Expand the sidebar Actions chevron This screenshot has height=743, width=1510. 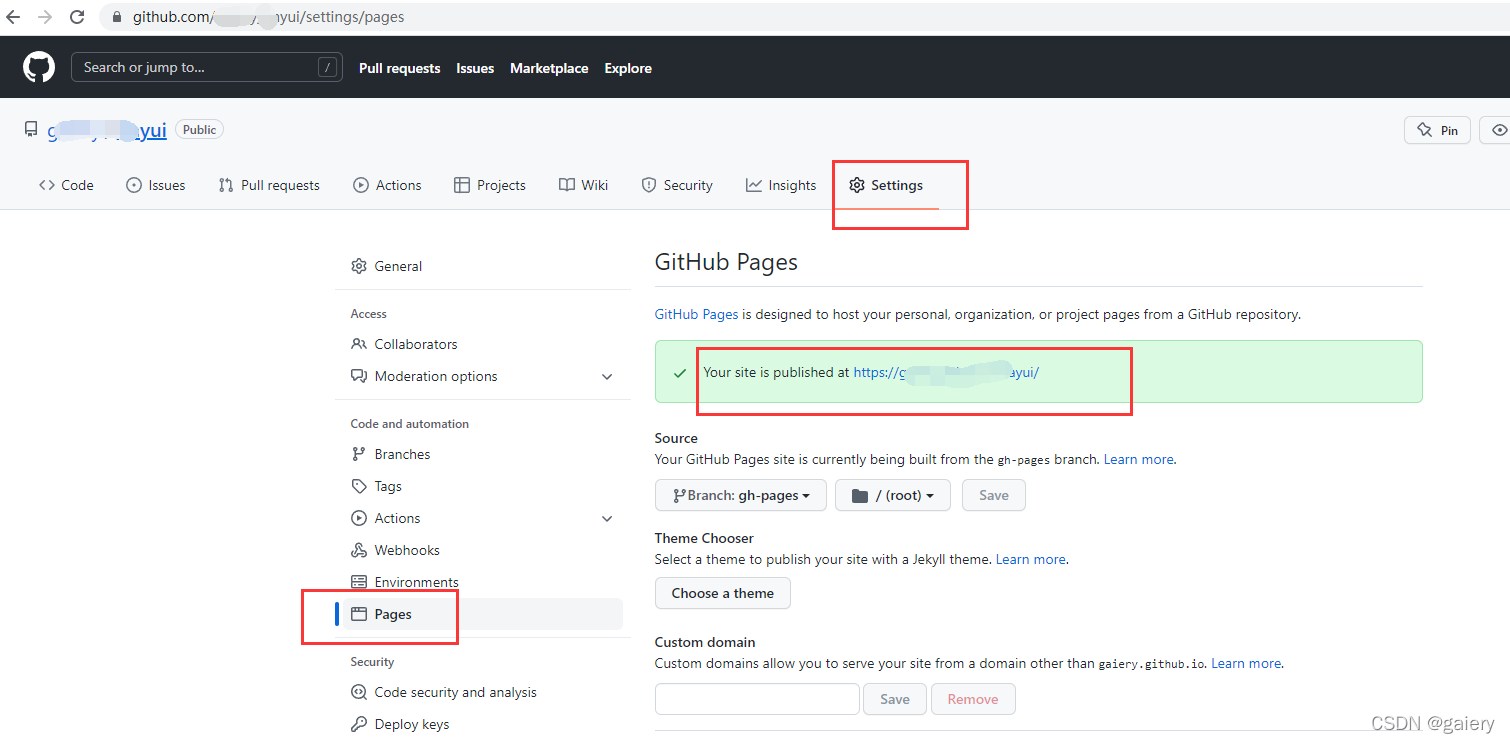(607, 518)
